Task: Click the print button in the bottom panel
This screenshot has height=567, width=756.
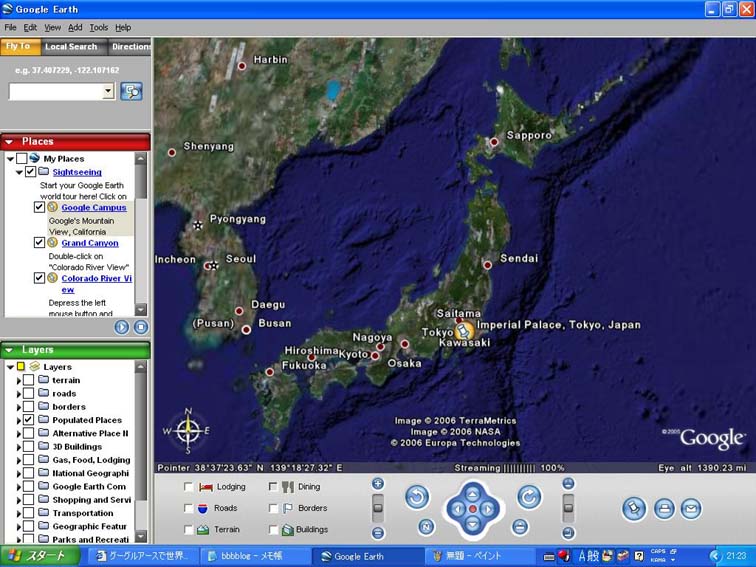Action: (x=664, y=509)
